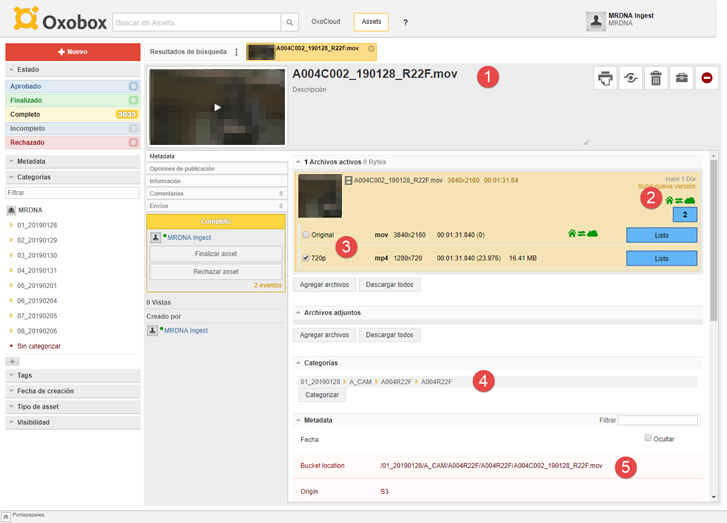Select Sin categorizar category
The width and height of the screenshot is (727, 523).
39,346
